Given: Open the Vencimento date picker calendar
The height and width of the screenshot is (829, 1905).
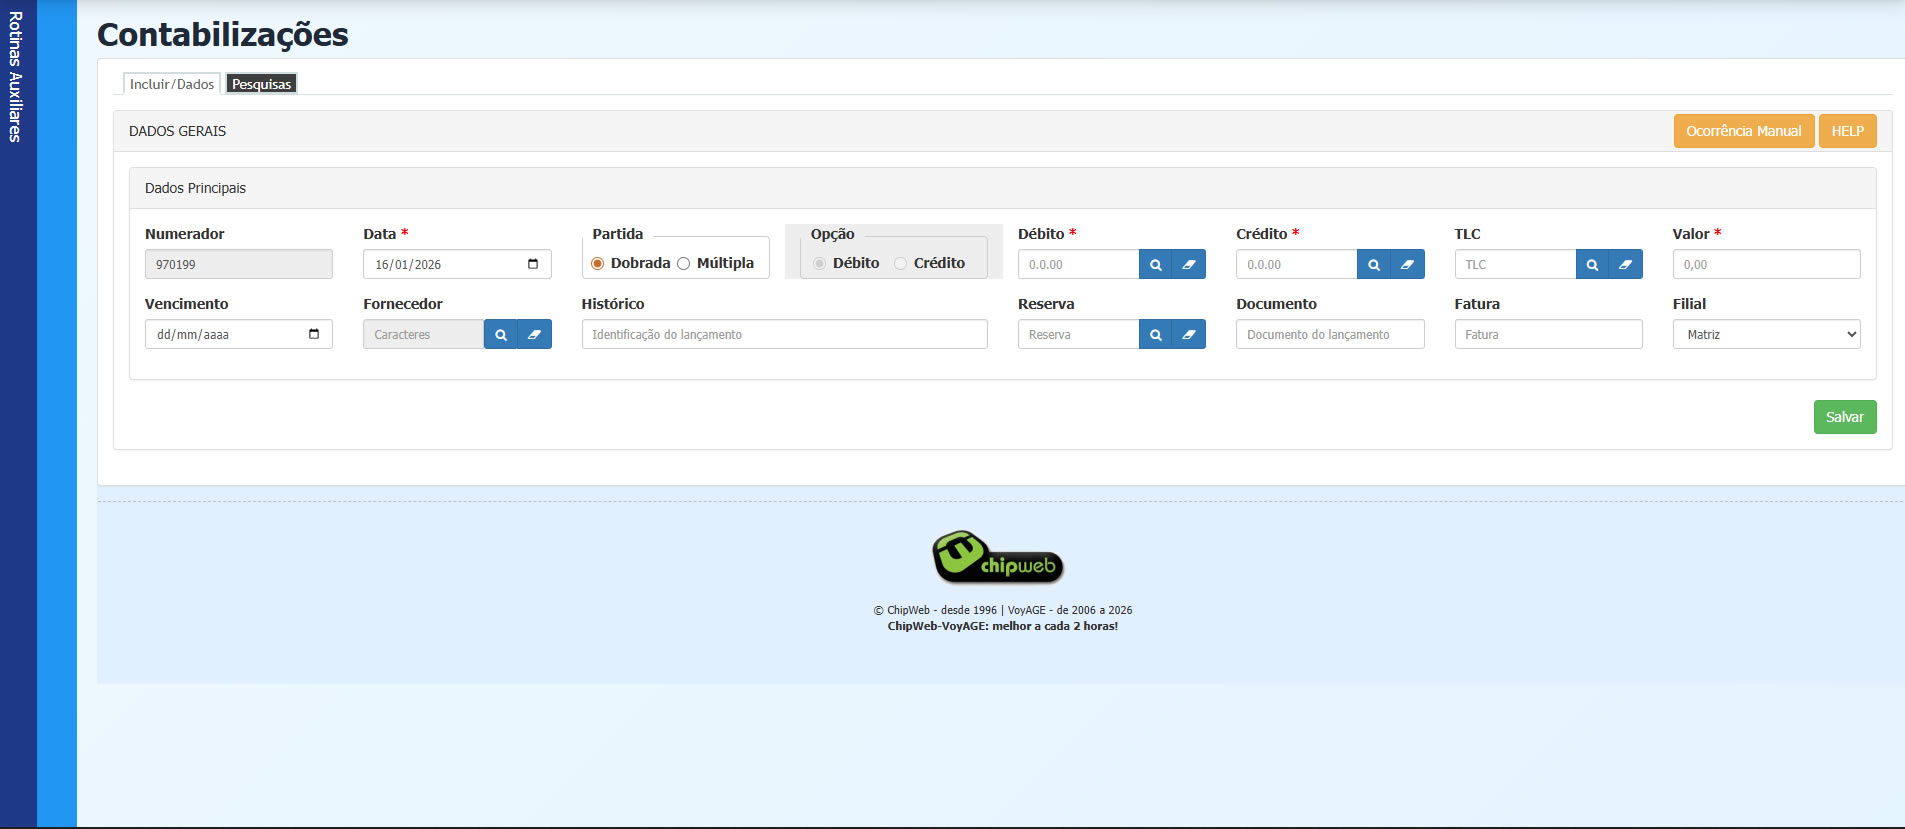Looking at the screenshot, I should click(x=314, y=334).
